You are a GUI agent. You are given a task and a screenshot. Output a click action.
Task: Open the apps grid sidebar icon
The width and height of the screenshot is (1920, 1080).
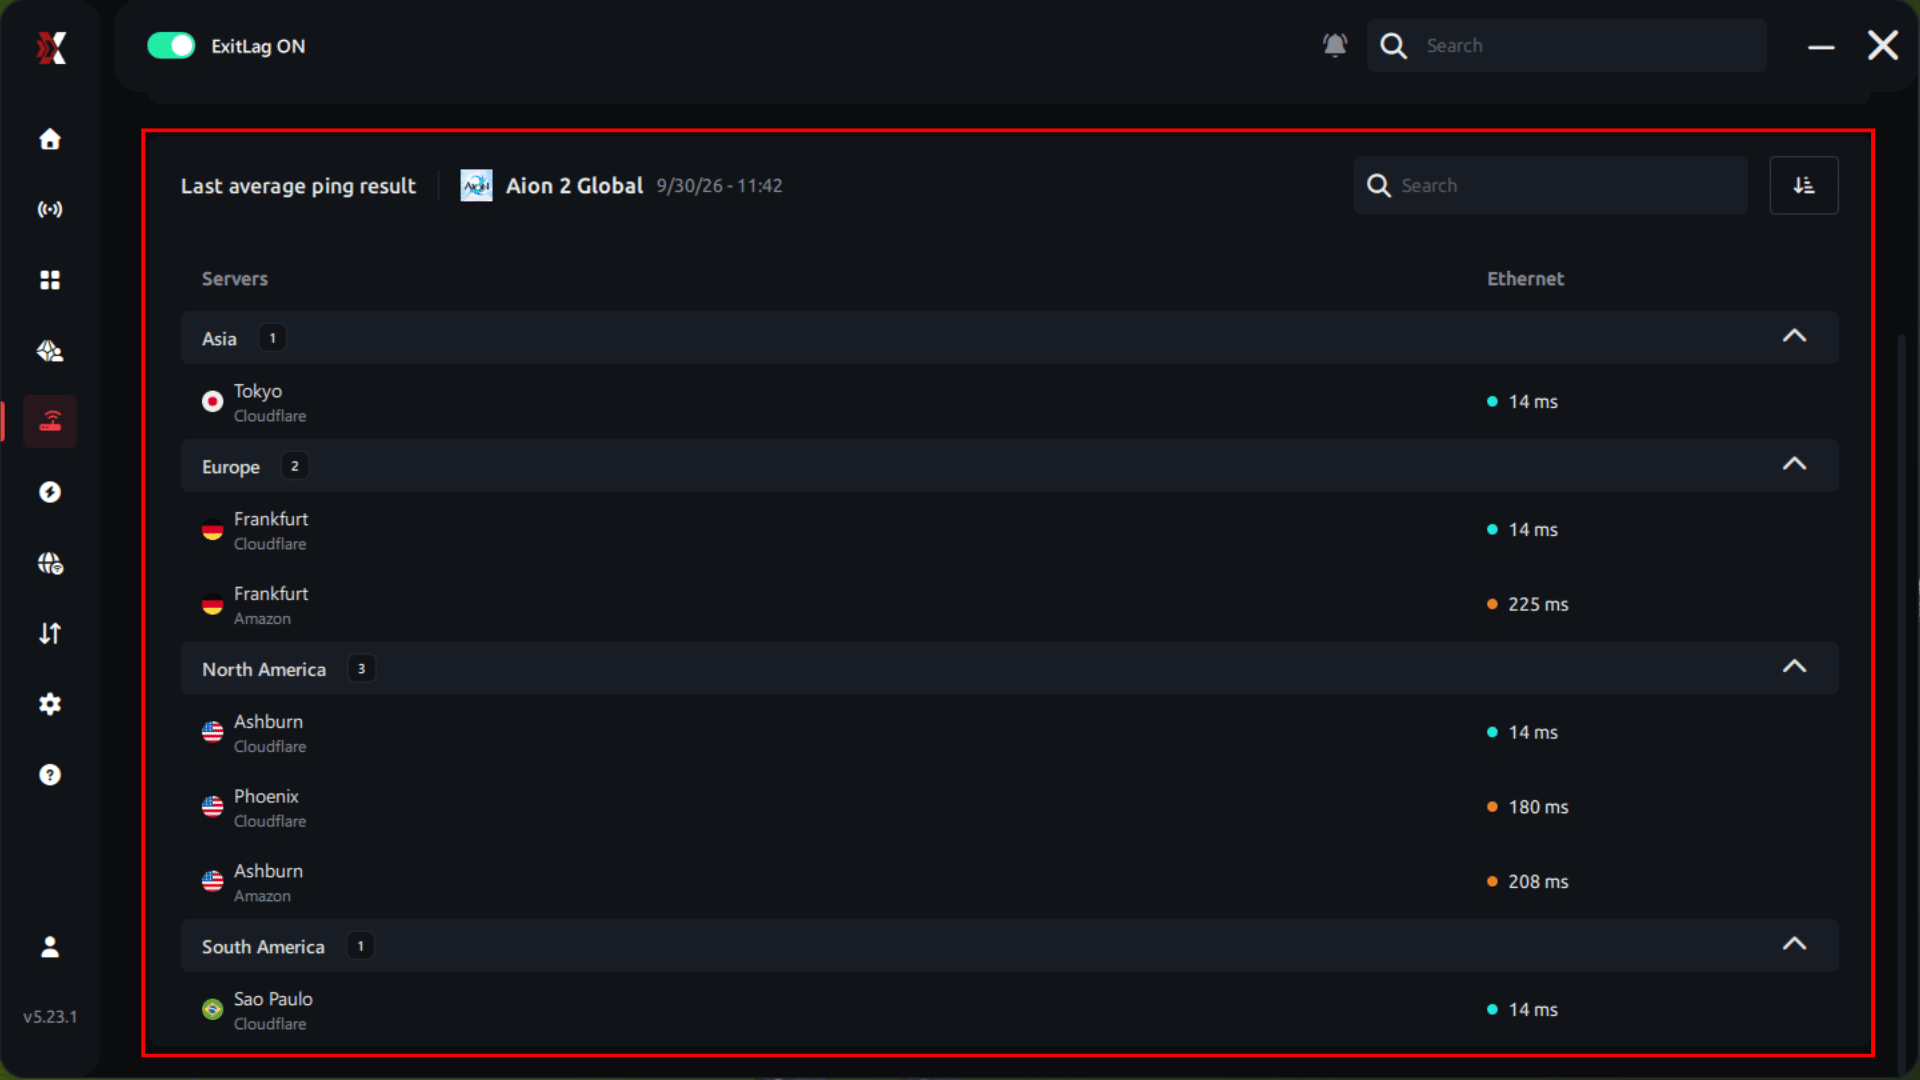(x=50, y=280)
